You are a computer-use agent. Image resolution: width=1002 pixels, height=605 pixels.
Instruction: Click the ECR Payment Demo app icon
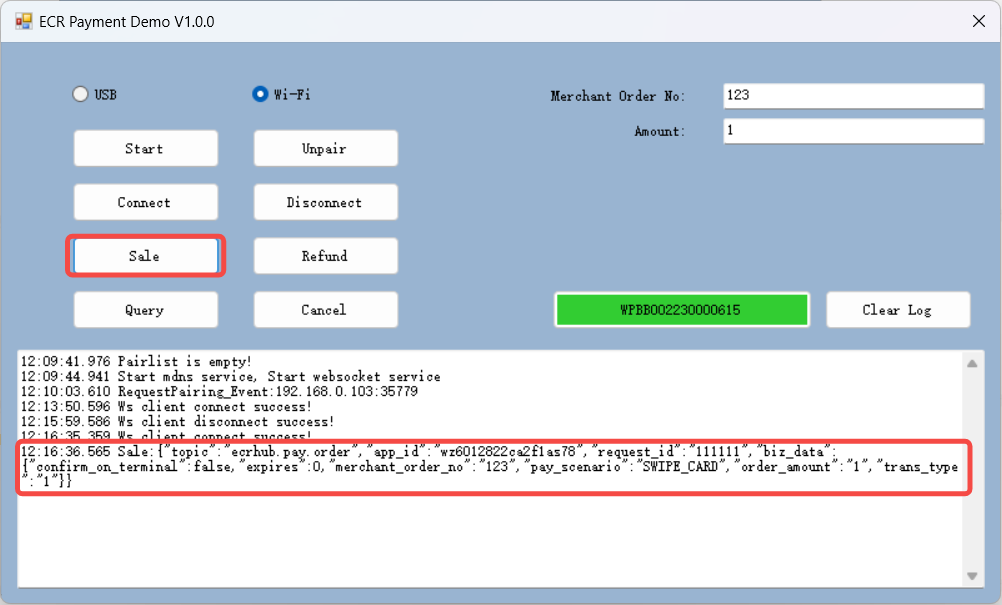point(24,21)
